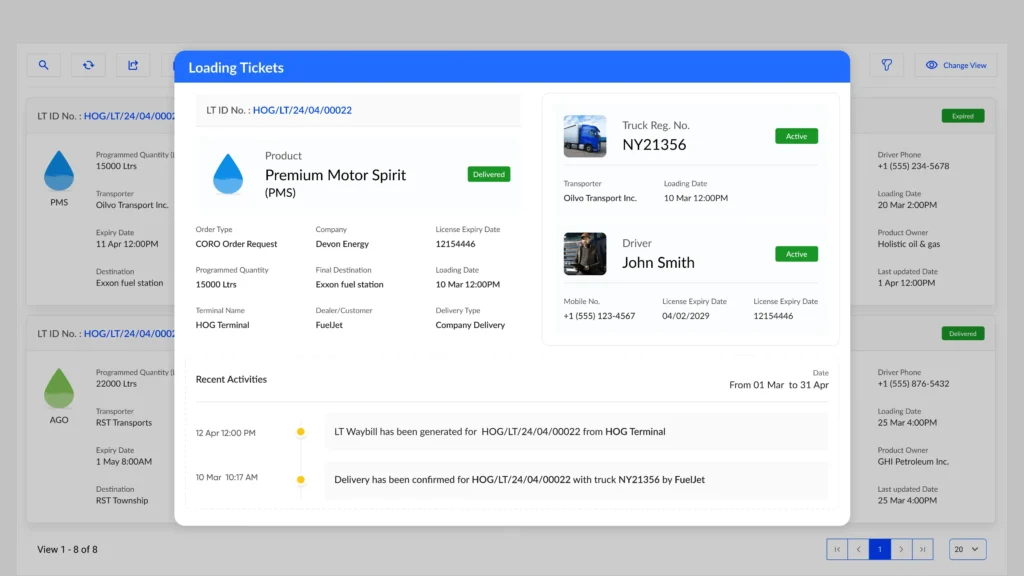Click the 12 Apr timeline activity marker
Viewport: 1024px width, 576px height.
(300, 432)
